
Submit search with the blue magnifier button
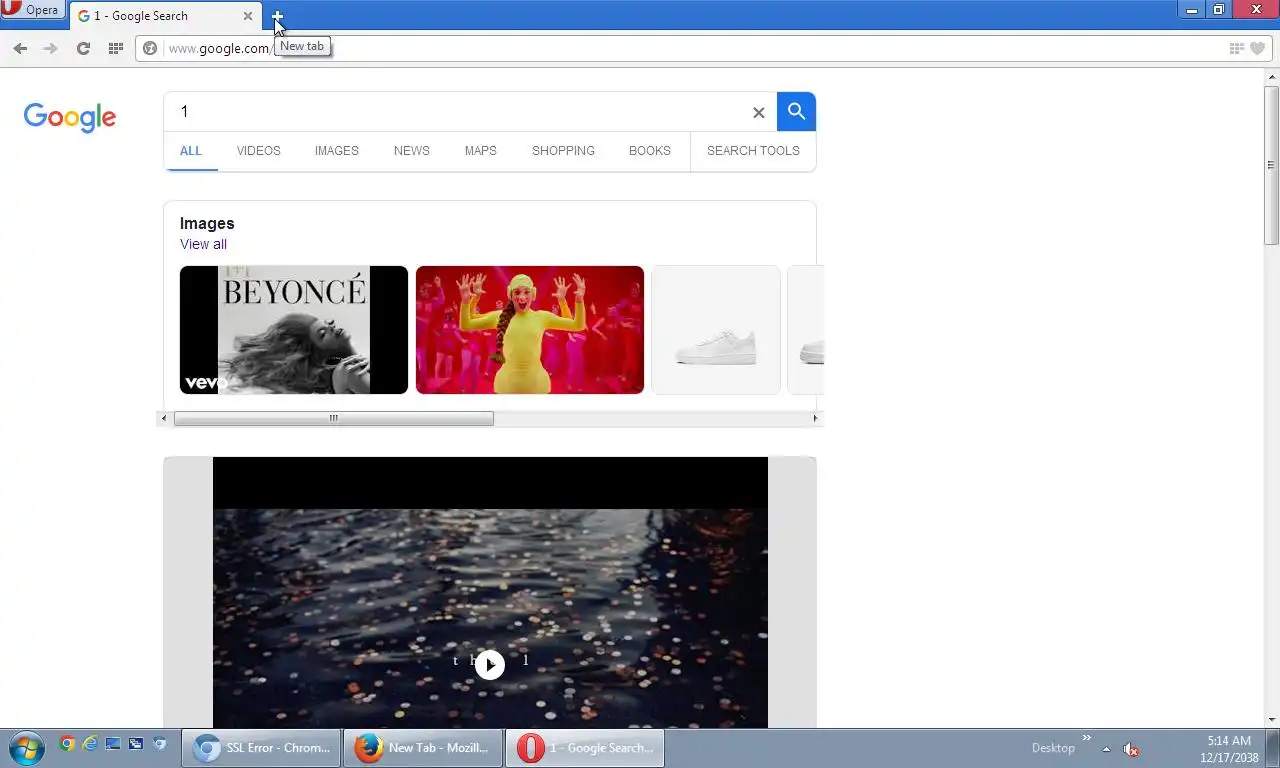click(x=796, y=112)
